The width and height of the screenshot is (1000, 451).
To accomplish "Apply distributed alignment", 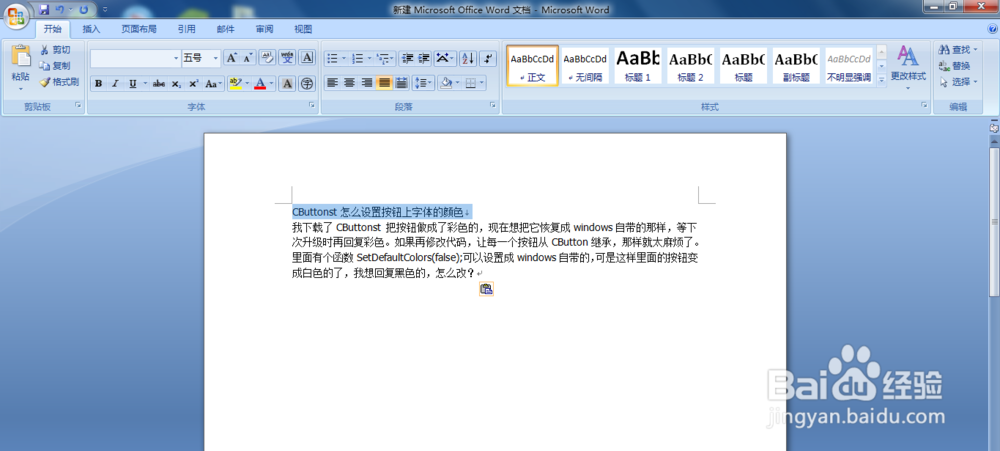I will coord(402,82).
